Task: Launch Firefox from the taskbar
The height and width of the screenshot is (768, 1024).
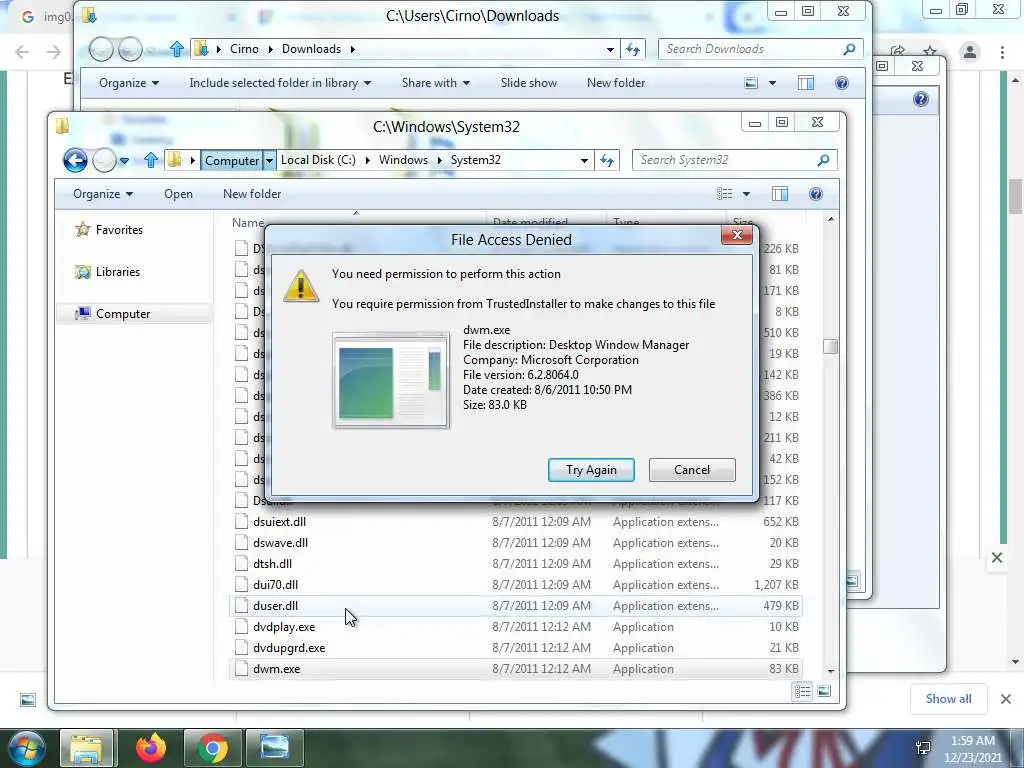Action: [150, 748]
